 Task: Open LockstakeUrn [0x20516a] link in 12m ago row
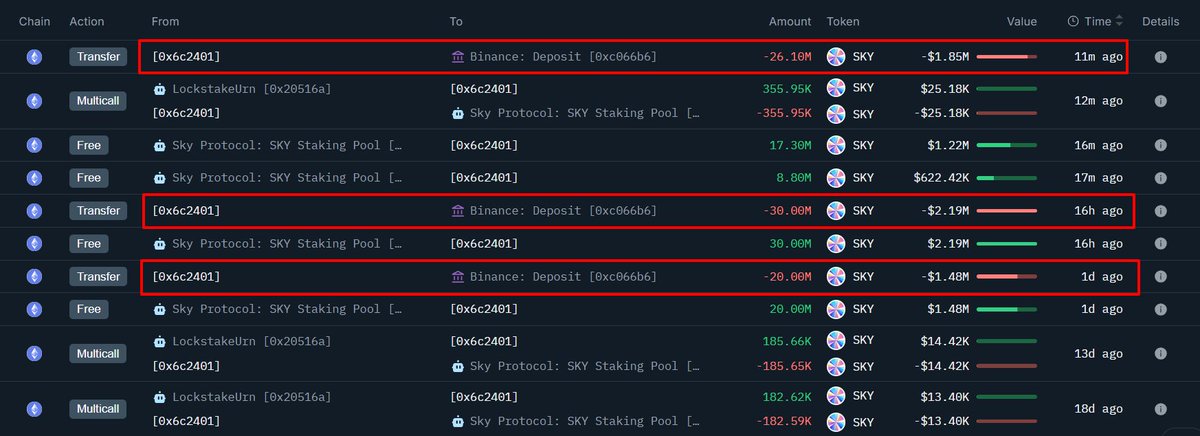point(251,89)
